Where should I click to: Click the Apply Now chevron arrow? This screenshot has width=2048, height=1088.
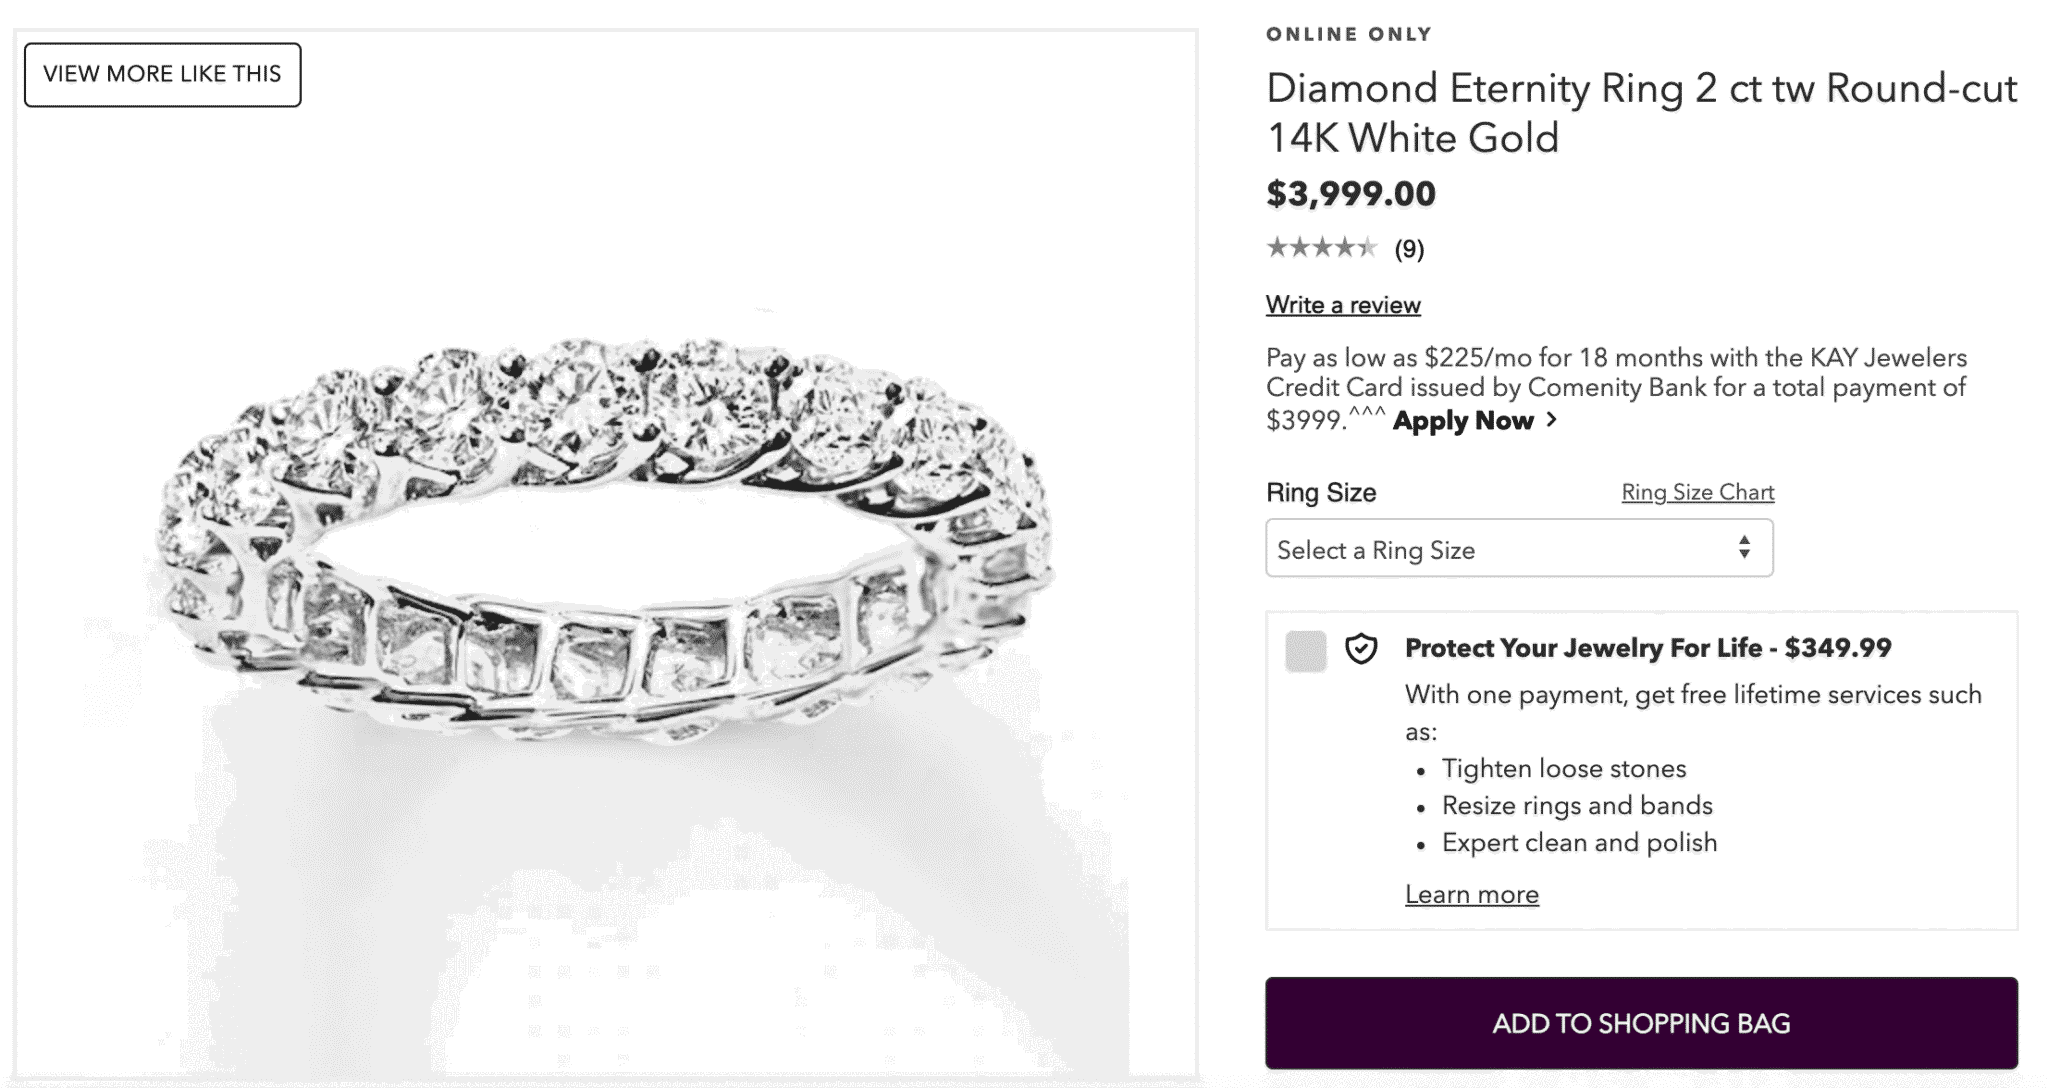pos(1553,422)
